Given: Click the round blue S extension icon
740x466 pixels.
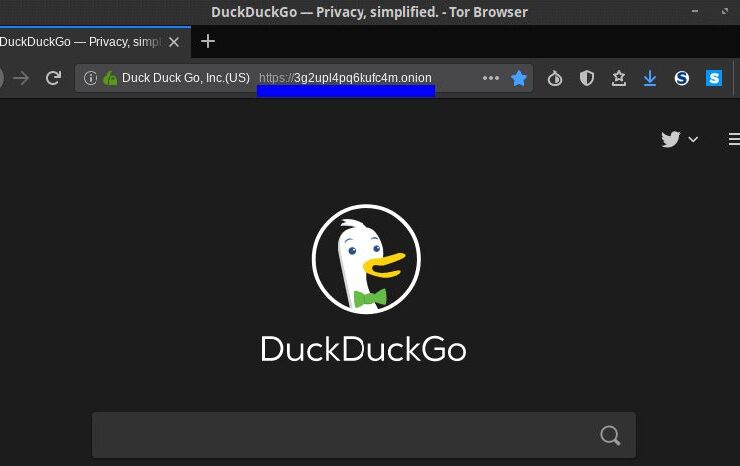Looking at the screenshot, I should (681, 78).
